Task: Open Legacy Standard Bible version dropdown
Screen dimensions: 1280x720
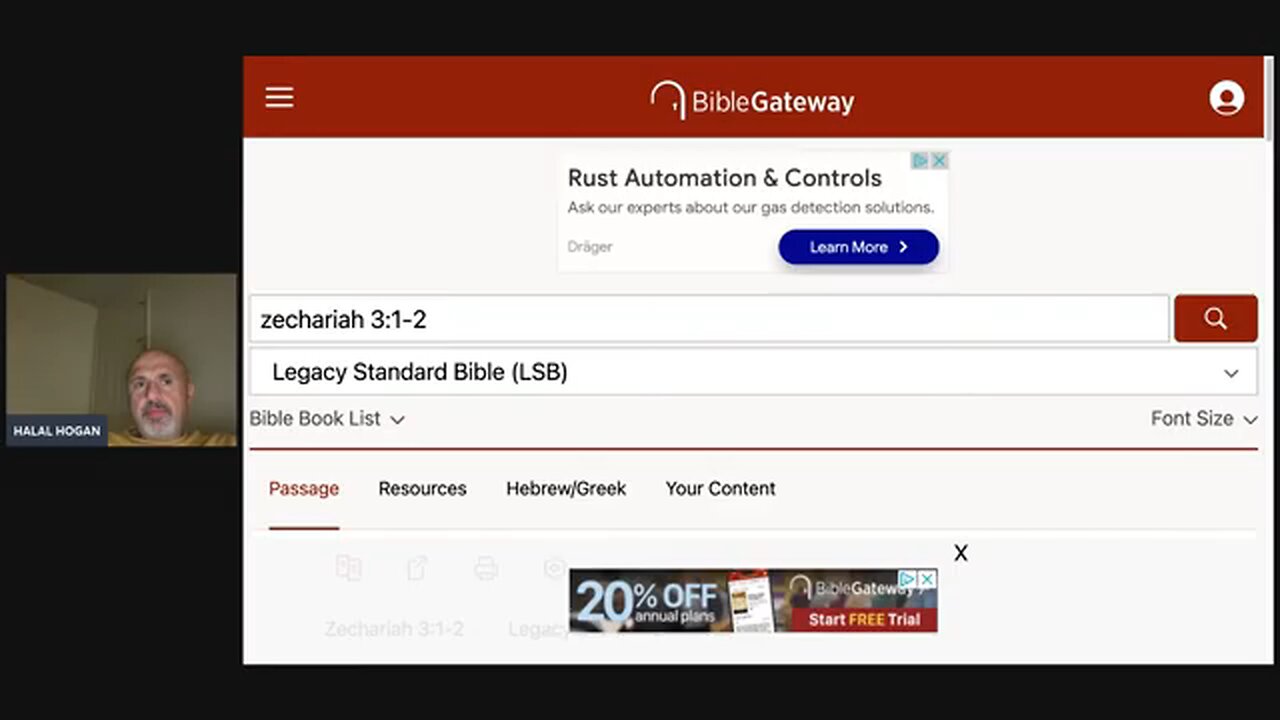Action: point(754,372)
